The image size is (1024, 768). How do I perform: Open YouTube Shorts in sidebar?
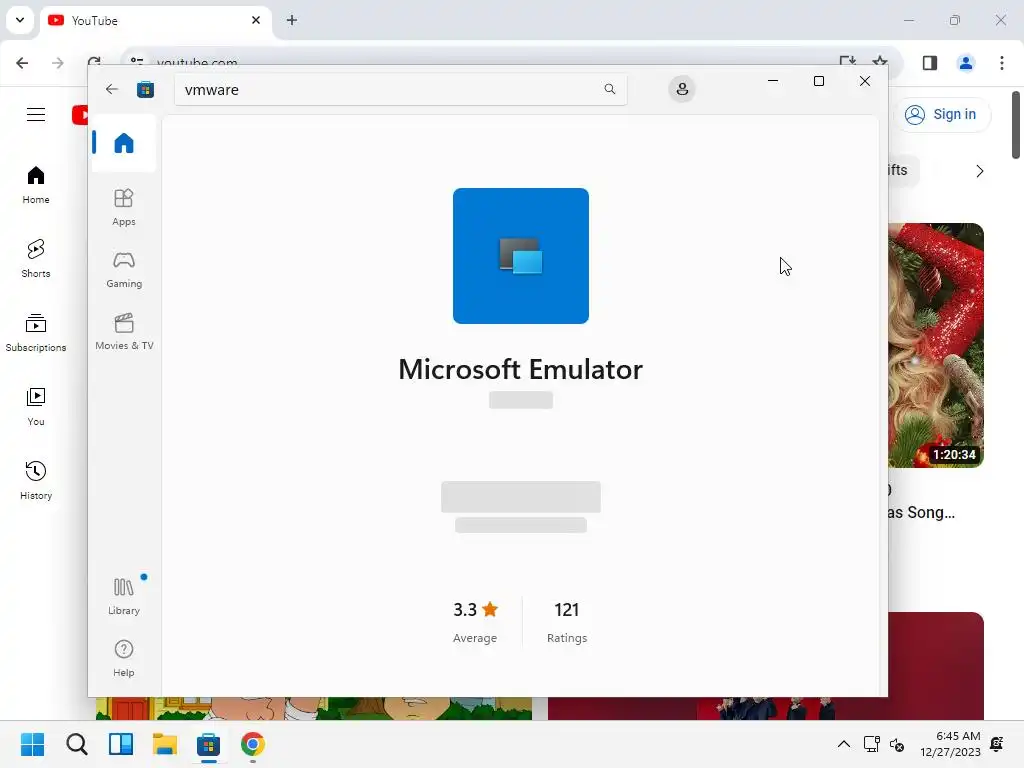point(36,259)
